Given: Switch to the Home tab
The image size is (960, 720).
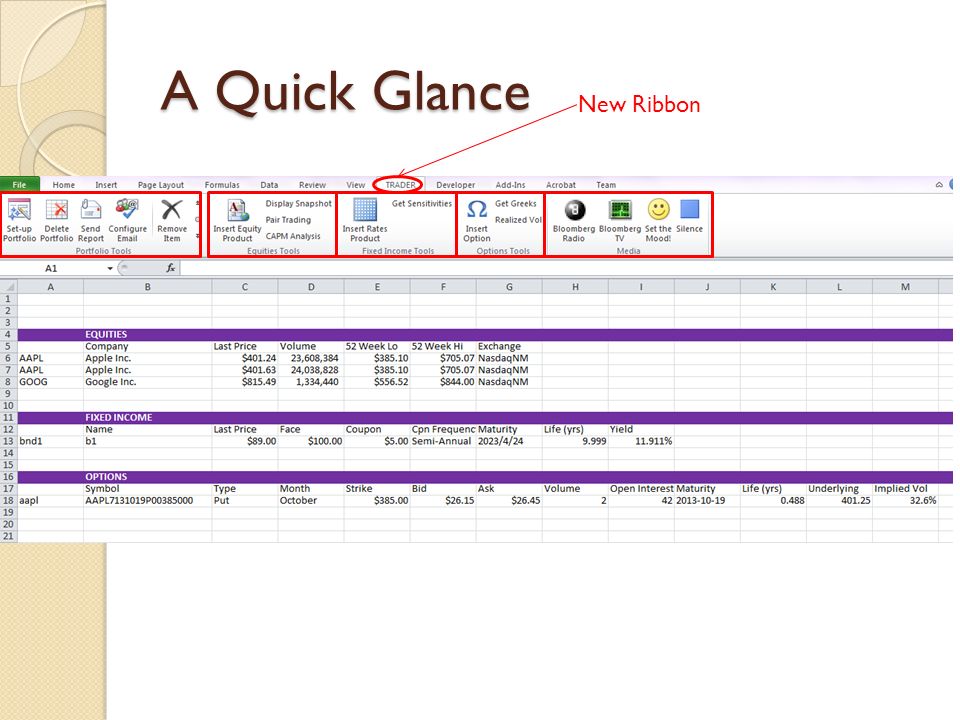Looking at the screenshot, I should pyautogui.click(x=64, y=185).
